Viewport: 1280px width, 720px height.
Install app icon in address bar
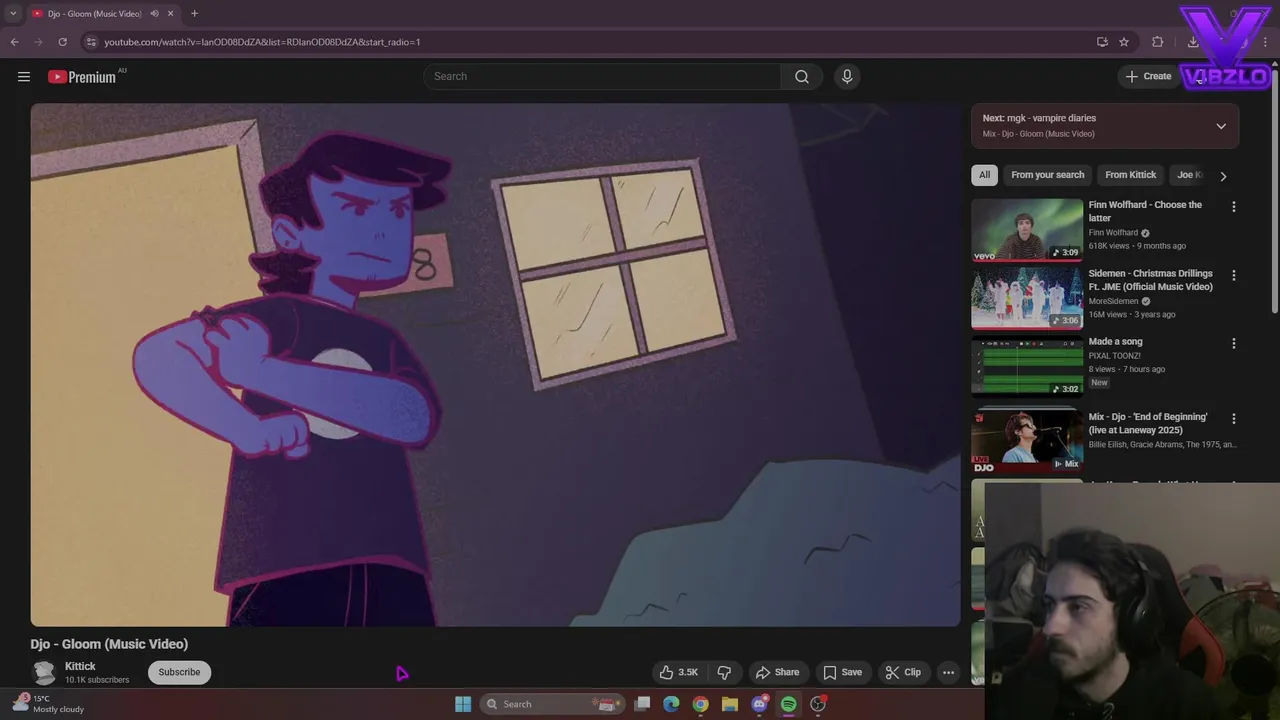(x=1102, y=42)
